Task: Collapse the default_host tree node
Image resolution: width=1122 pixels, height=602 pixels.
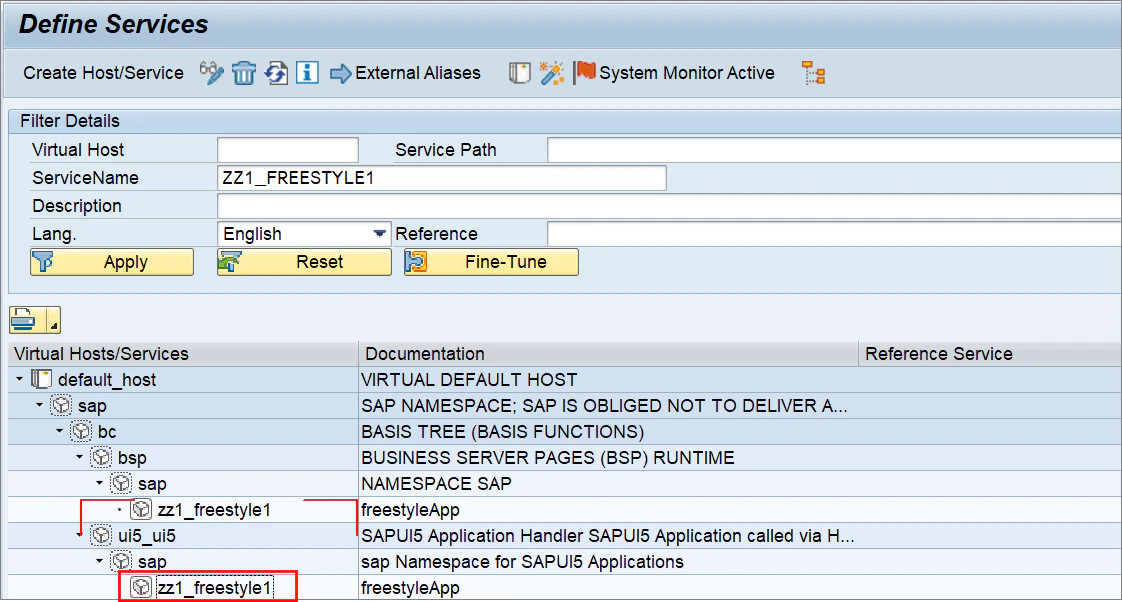Action: tap(20, 379)
